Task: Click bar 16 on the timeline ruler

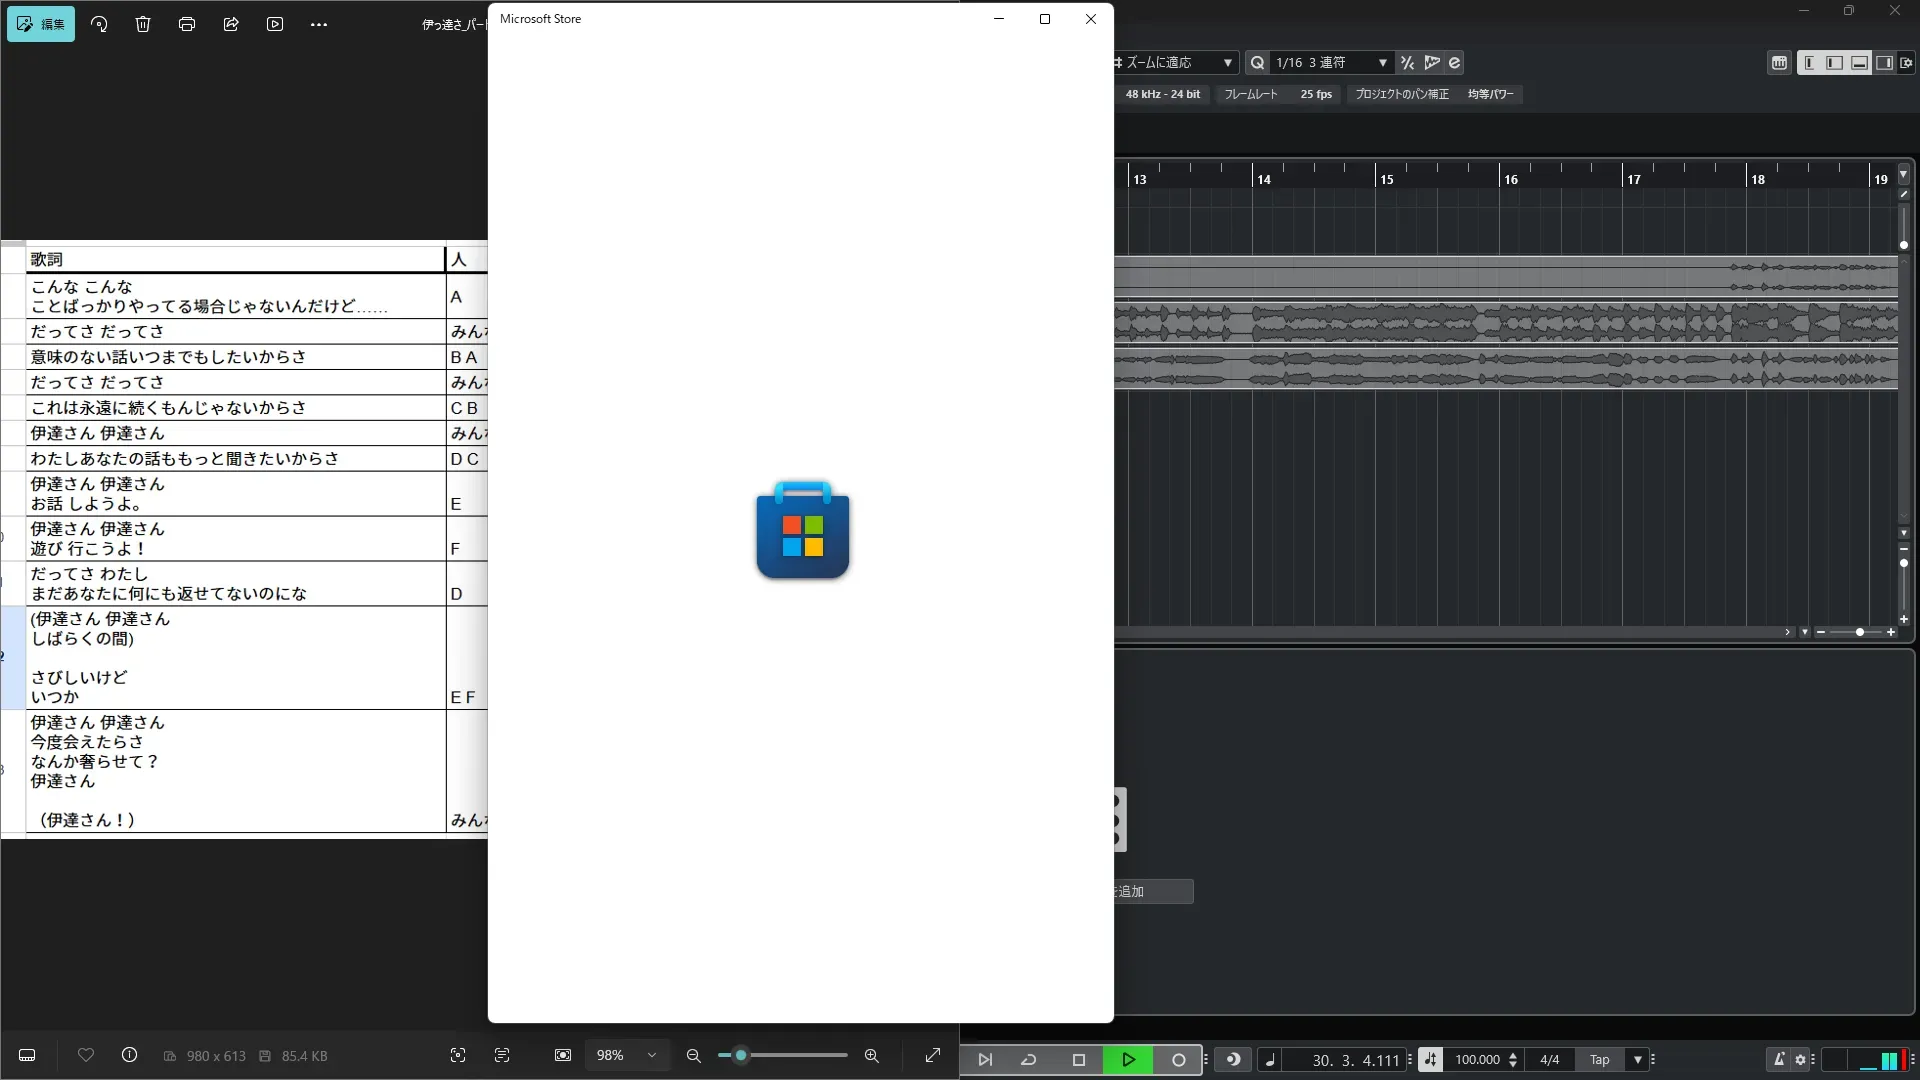Action: point(1510,179)
